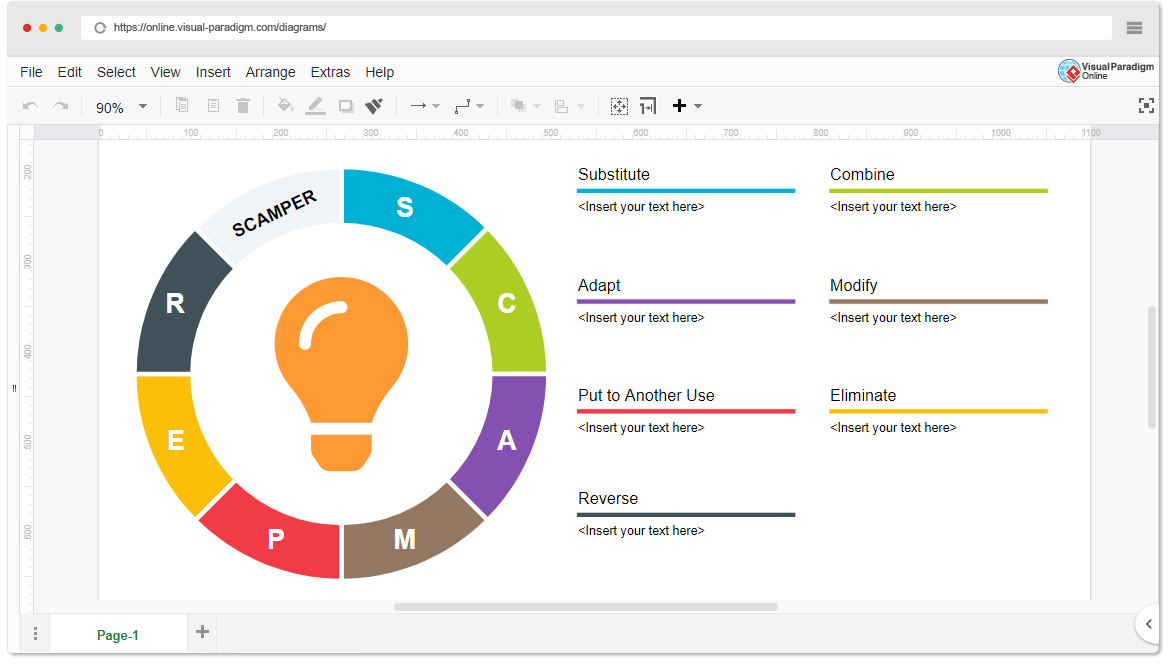Click the horizontal scrollbar thumb
The image size is (1170, 665).
(586, 607)
